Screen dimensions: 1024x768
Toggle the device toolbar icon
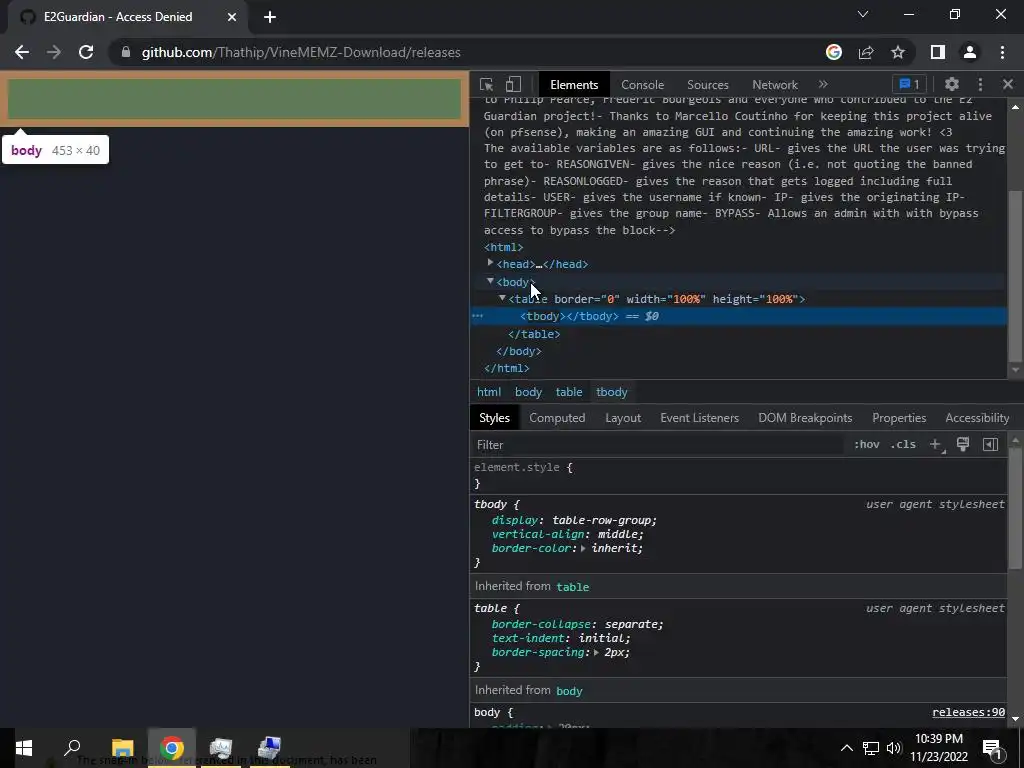pos(513,84)
